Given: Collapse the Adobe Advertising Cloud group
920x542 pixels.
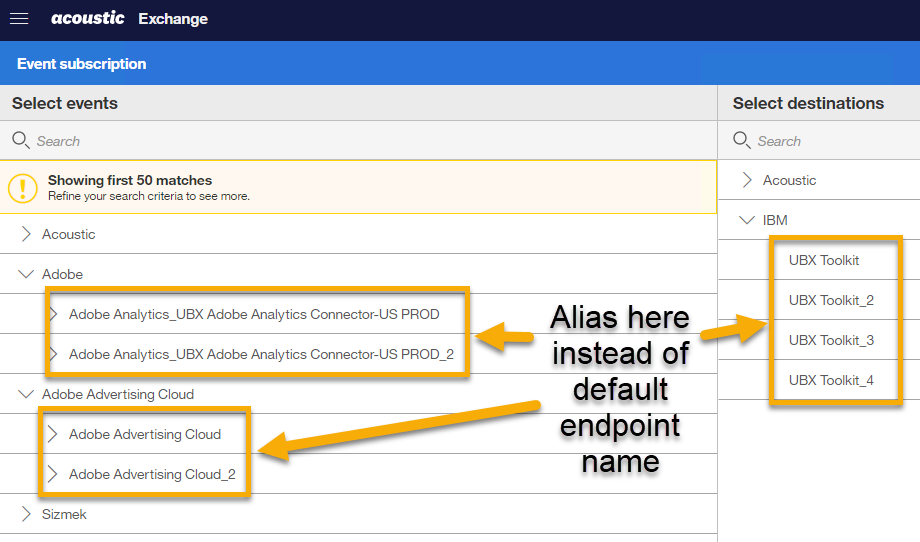Looking at the screenshot, I should pos(26,394).
